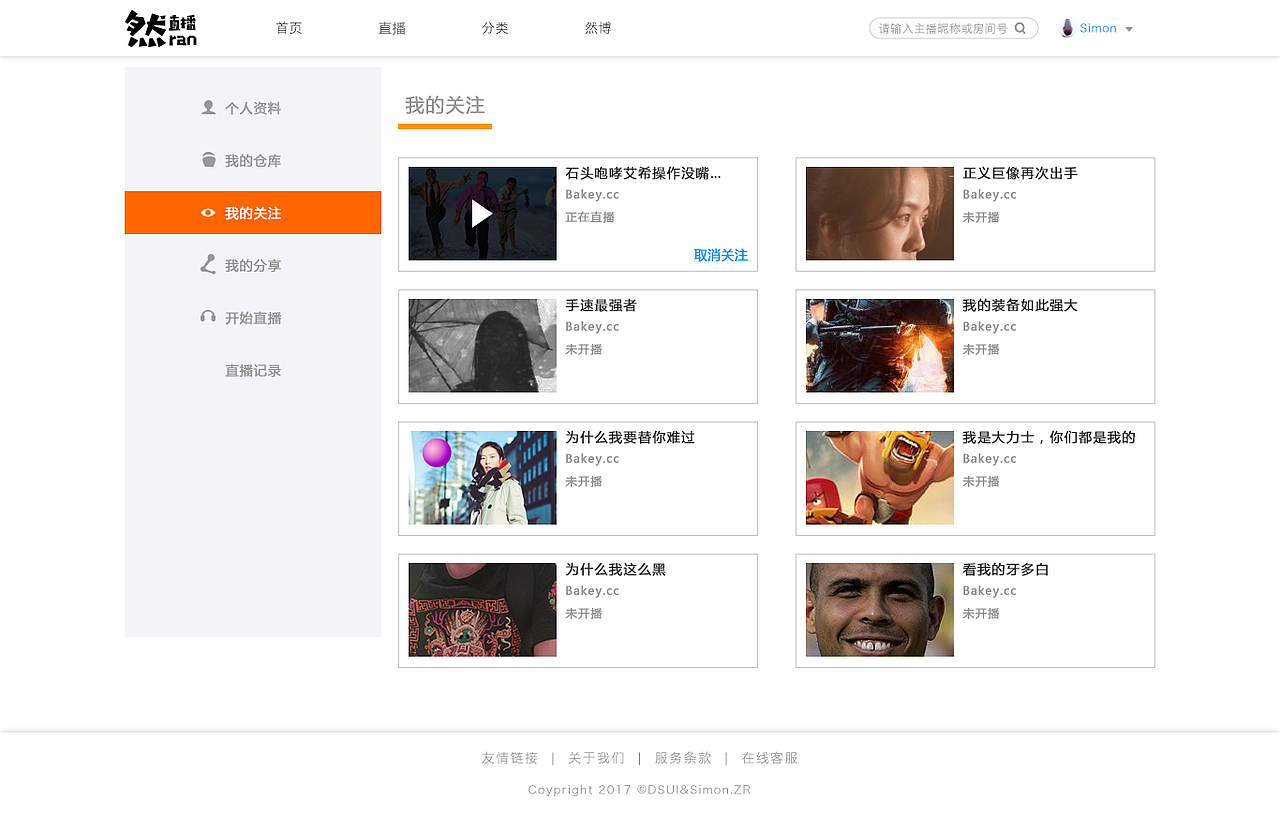The height and width of the screenshot is (815, 1280).
Task: Click the share icon beside 我的分享
Action: coord(208,264)
